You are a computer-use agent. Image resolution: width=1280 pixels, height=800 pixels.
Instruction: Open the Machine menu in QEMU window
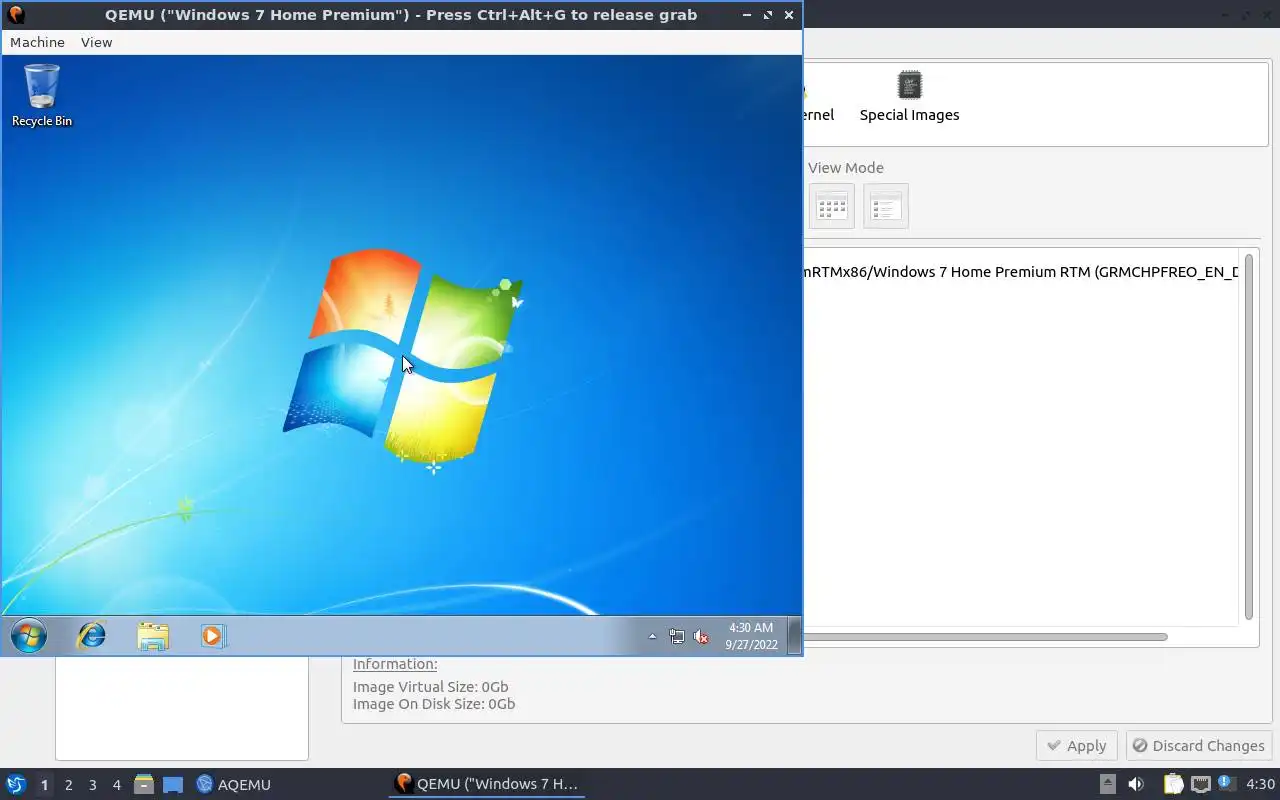click(37, 42)
